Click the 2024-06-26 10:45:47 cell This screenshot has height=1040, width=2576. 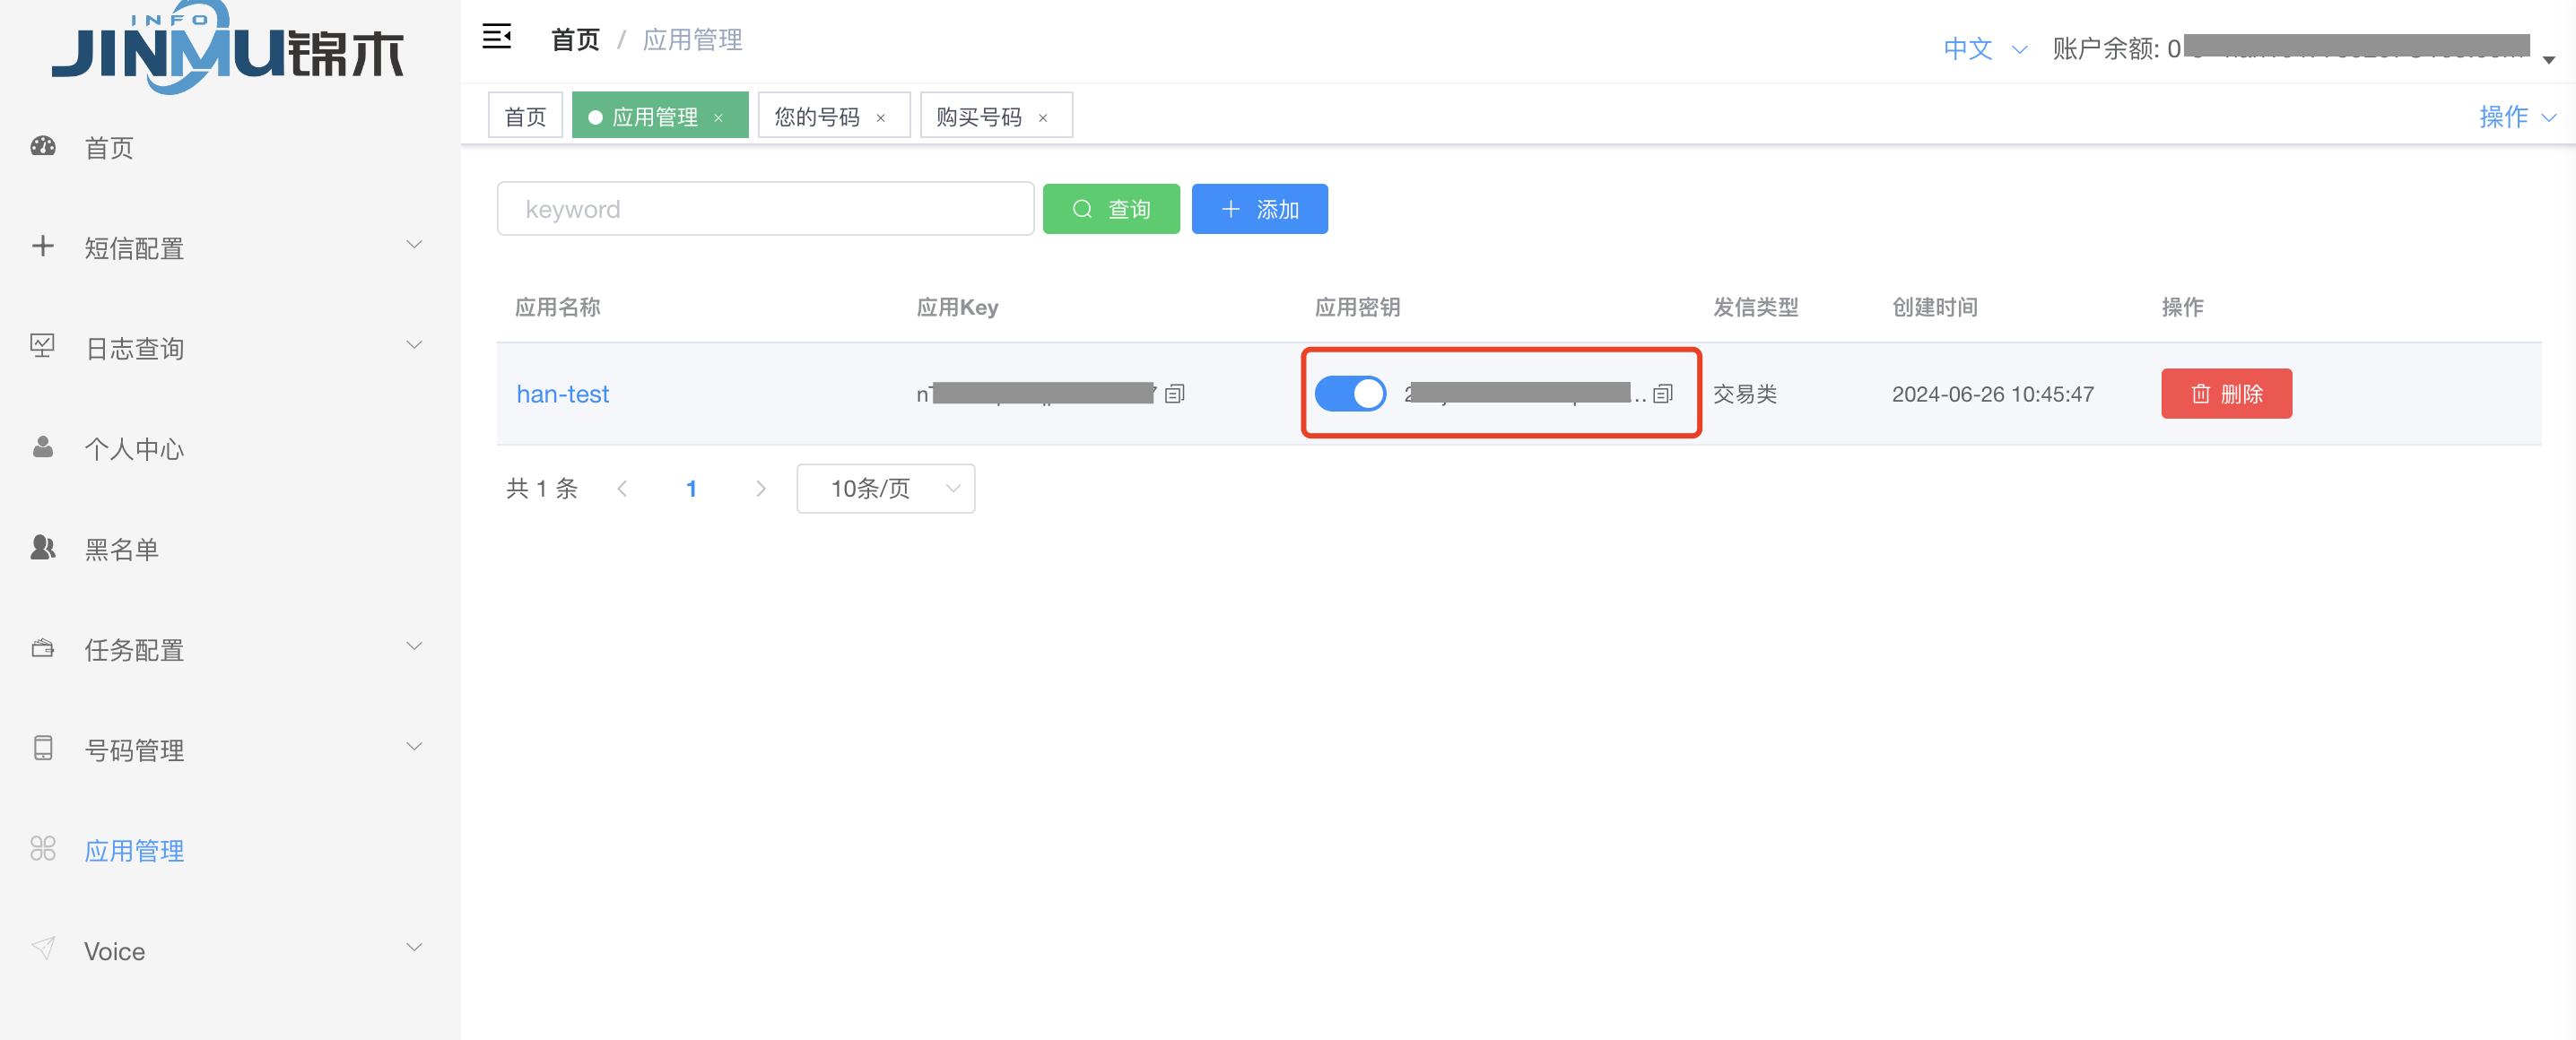(1993, 394)
